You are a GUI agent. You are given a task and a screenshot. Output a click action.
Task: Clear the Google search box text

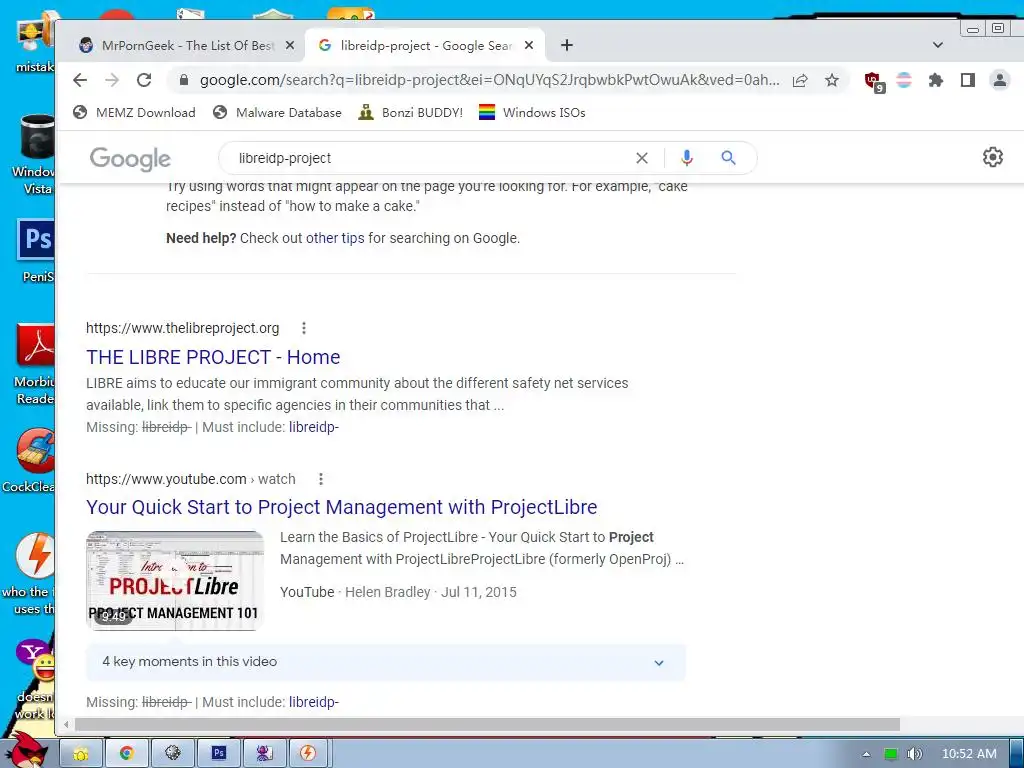(642, 158)
